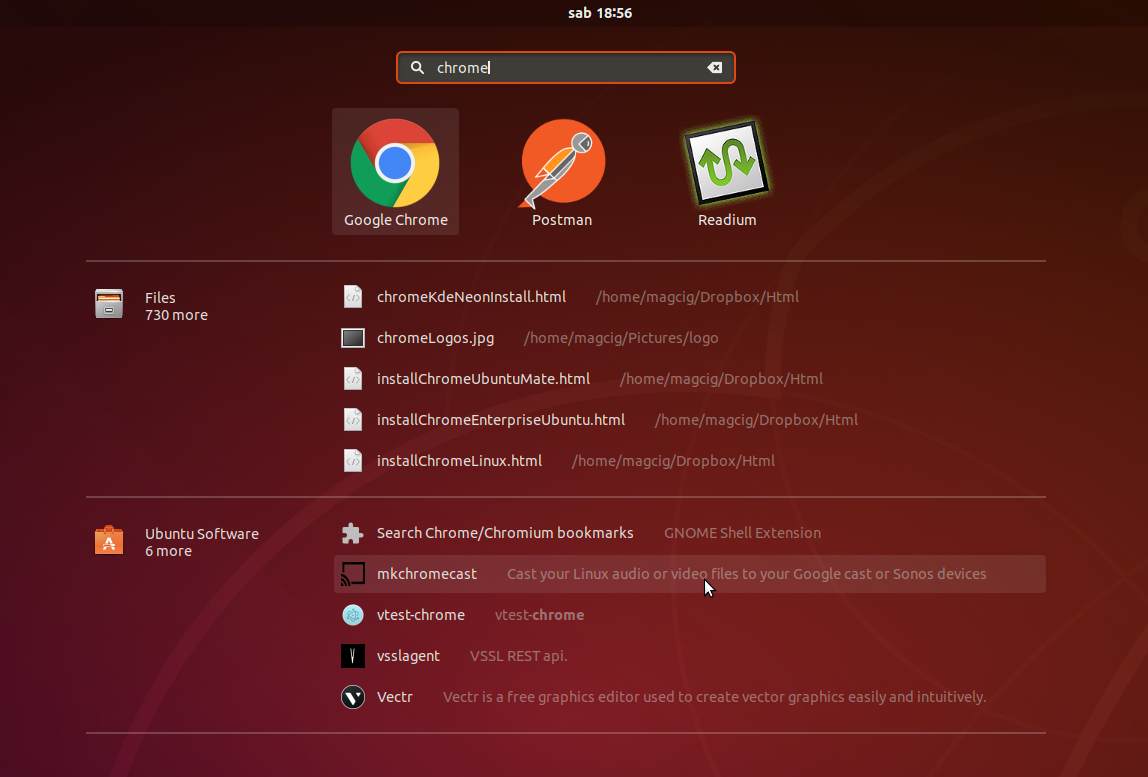Viewport: 1148px width, 777px height.
Task: Click the Readium label text
Action: pos(726,220)
